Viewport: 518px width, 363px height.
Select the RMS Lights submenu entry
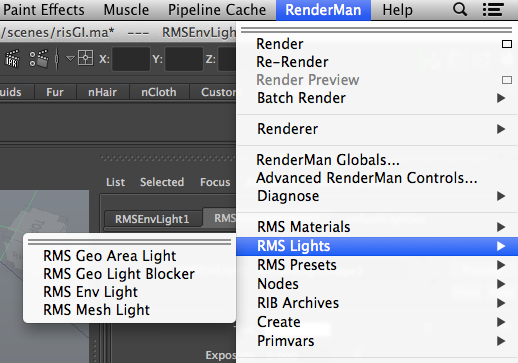(377, 246)
